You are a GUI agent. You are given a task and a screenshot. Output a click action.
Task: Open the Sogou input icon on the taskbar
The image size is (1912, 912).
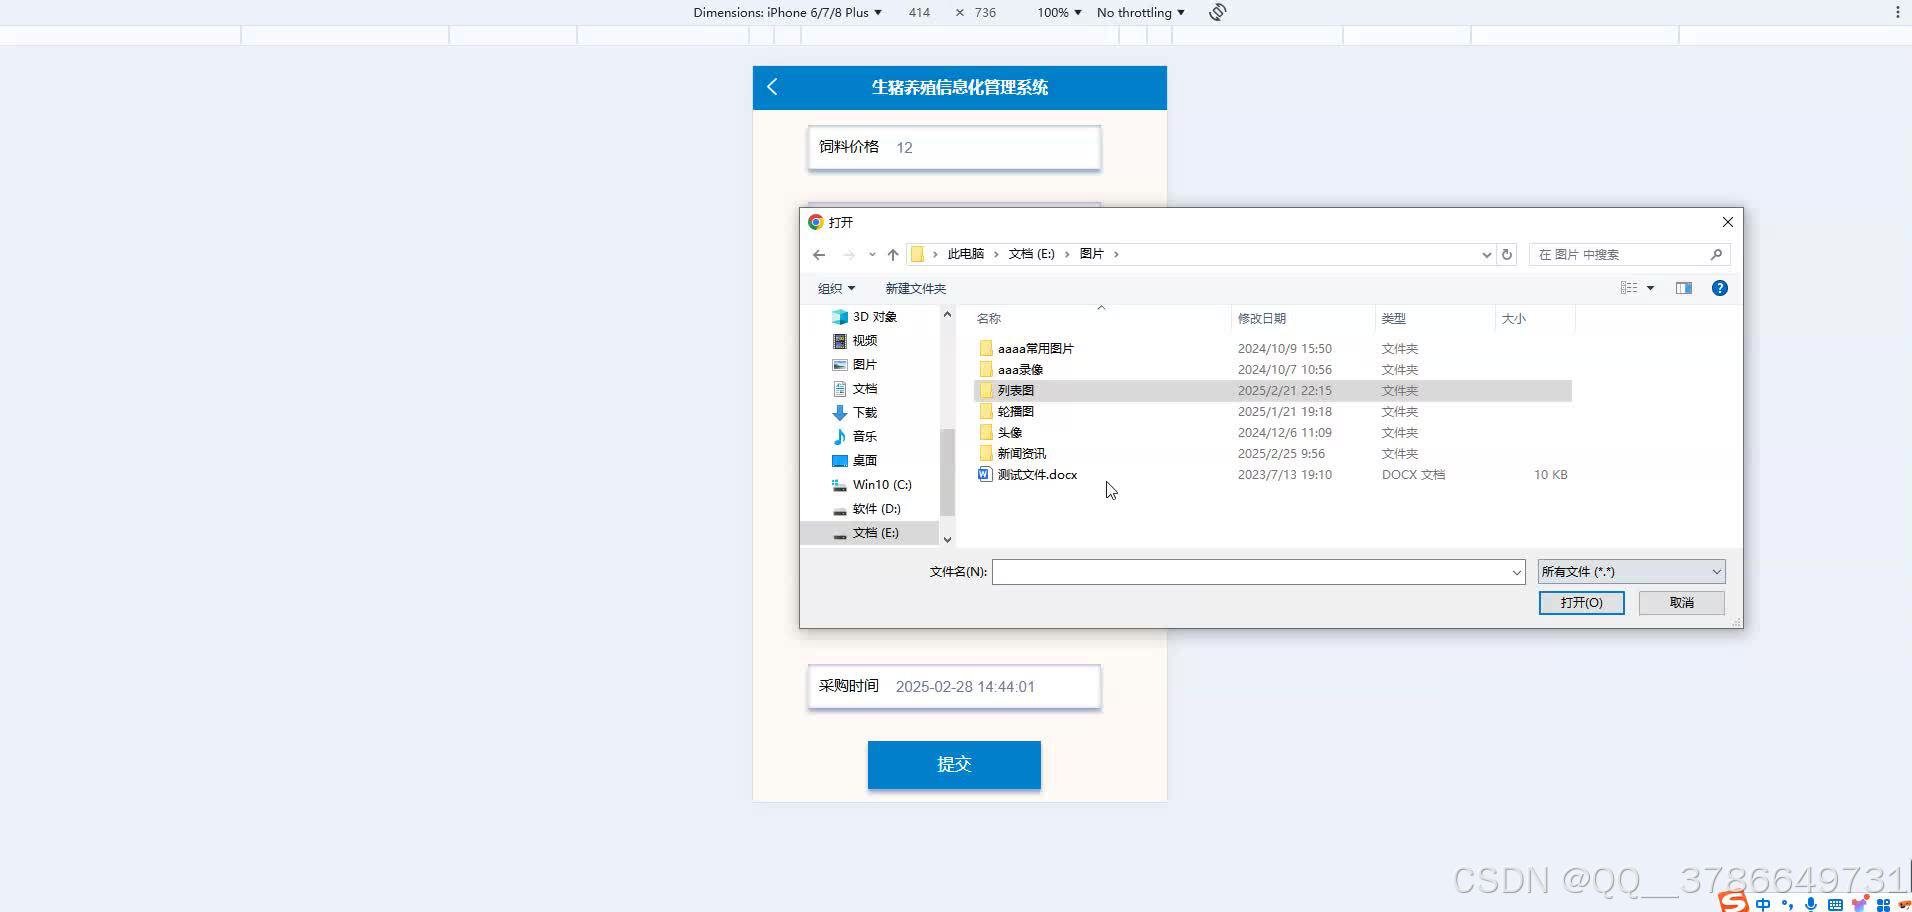point(1731,901)
